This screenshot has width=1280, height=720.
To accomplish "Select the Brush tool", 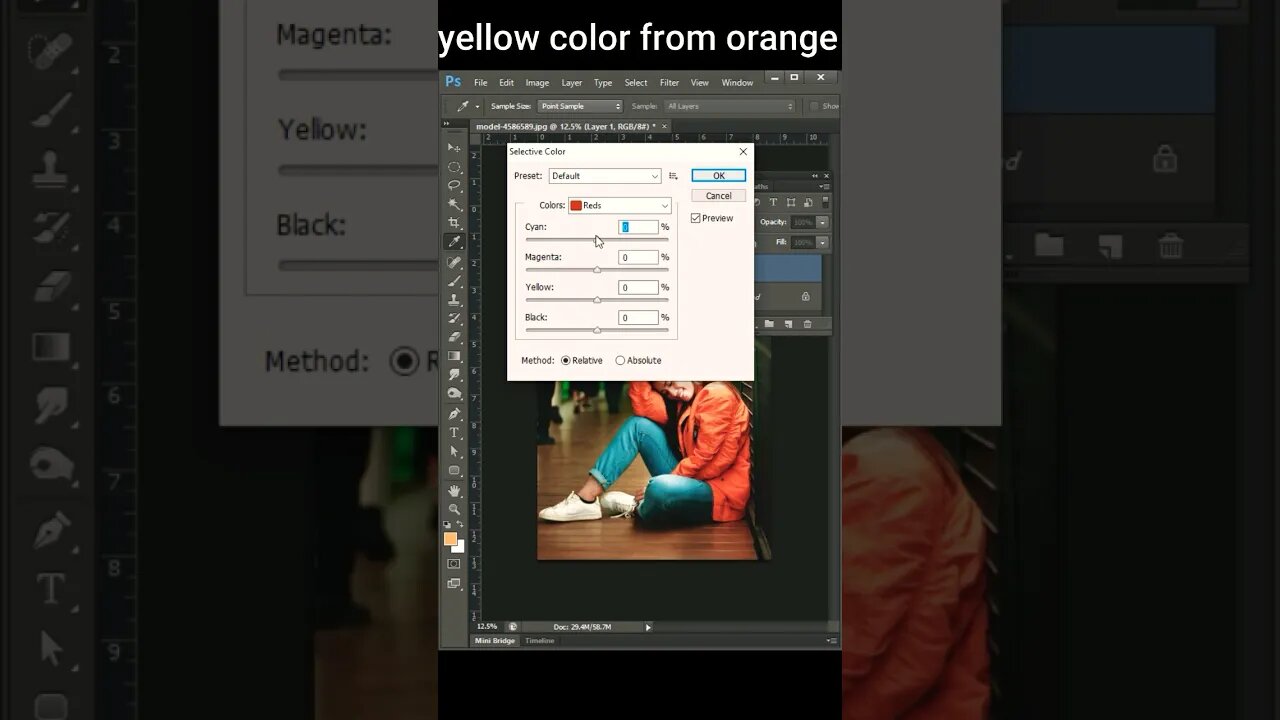I will pos(454,281).
